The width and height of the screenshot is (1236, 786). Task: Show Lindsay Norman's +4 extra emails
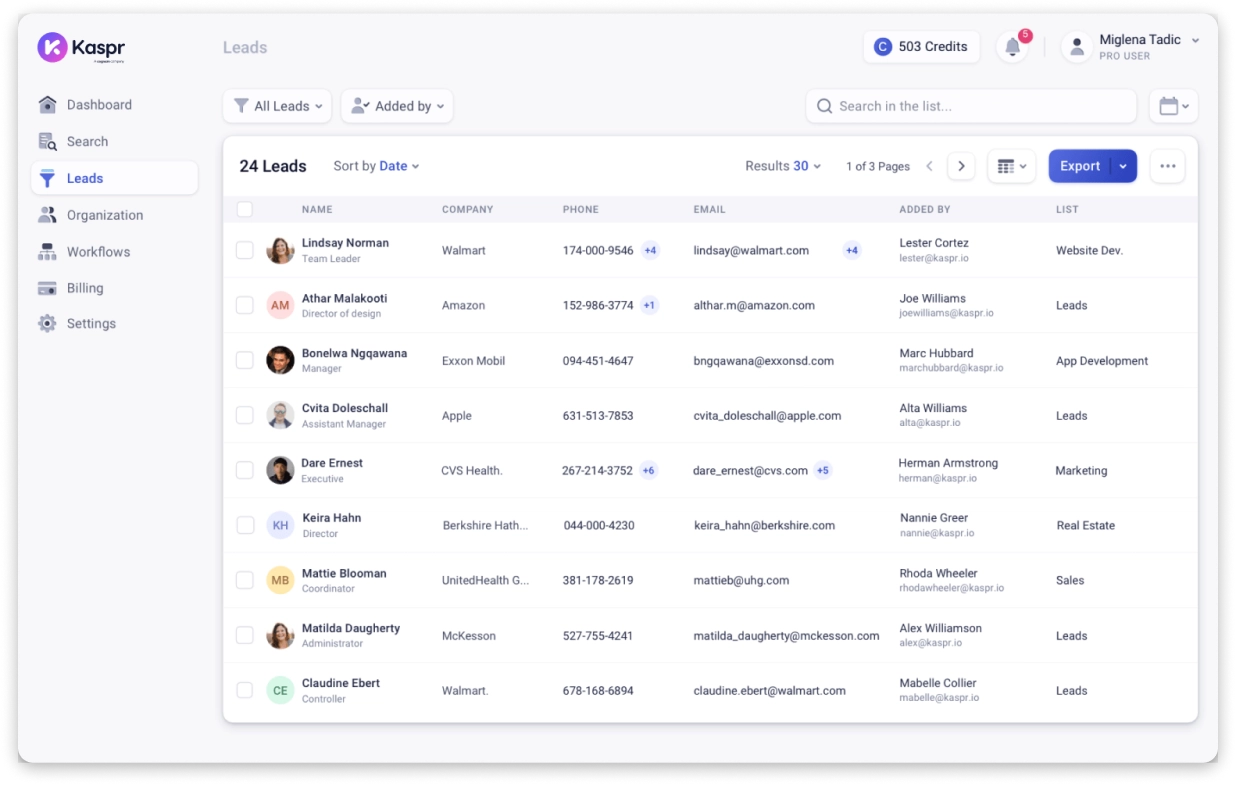[x=852, y=251]
